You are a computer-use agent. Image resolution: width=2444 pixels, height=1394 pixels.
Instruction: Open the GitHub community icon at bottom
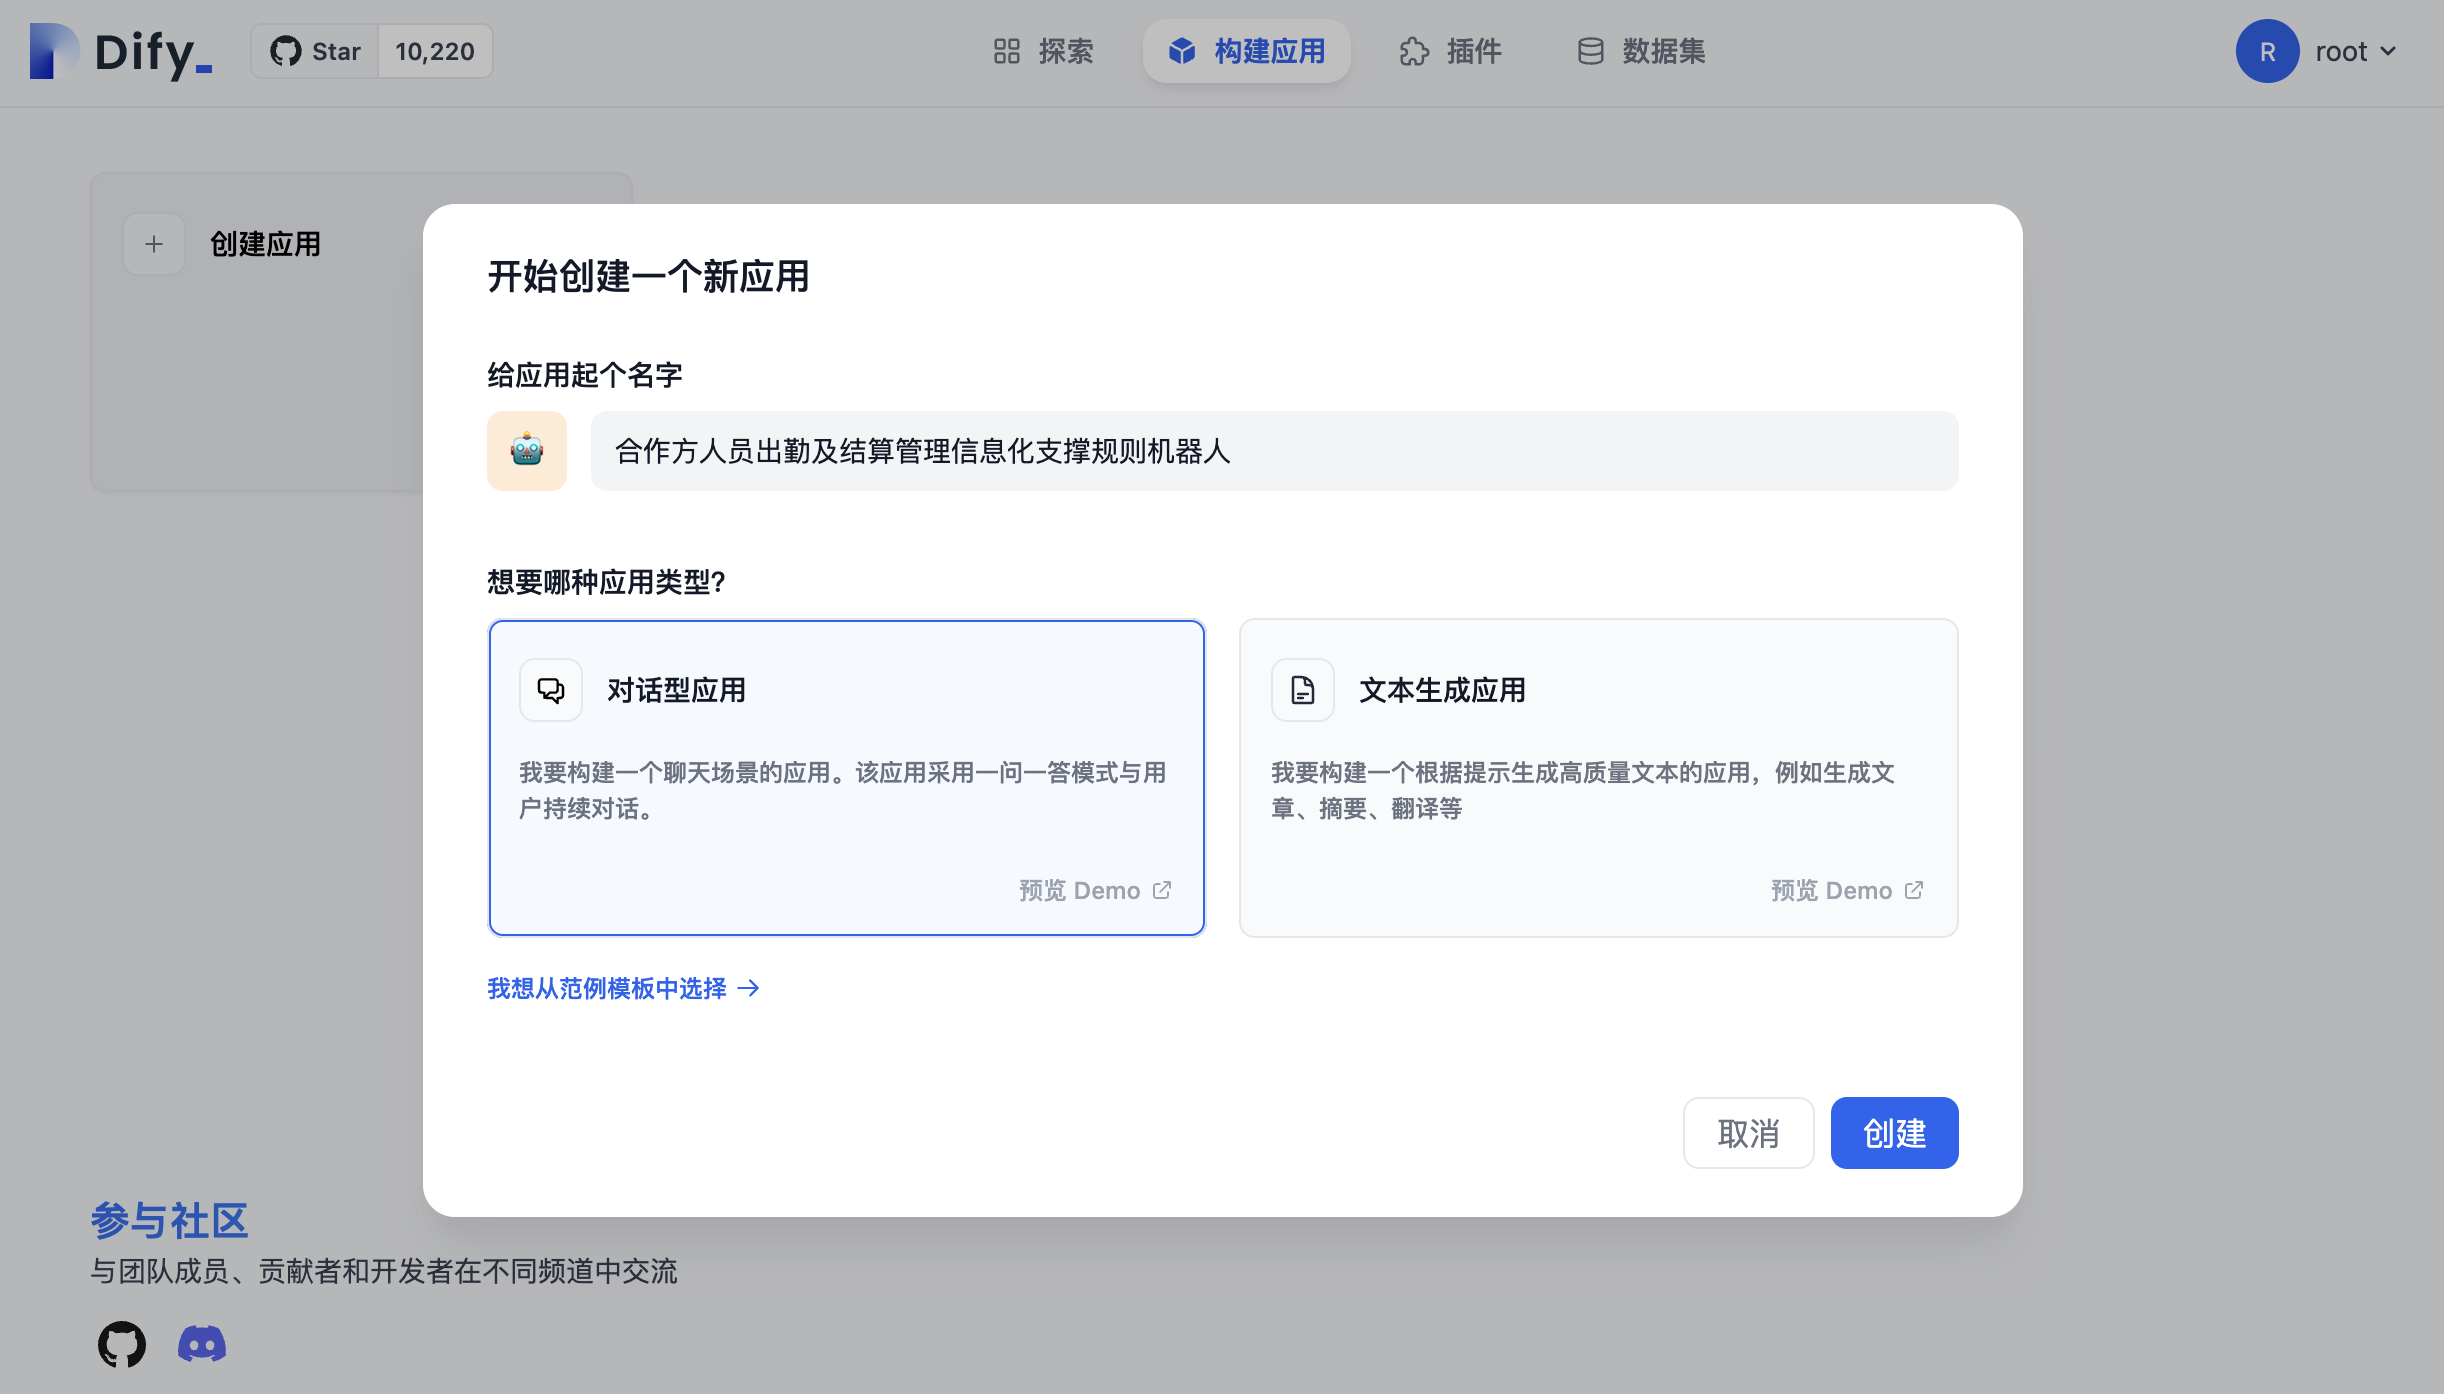pos(122,1344)
